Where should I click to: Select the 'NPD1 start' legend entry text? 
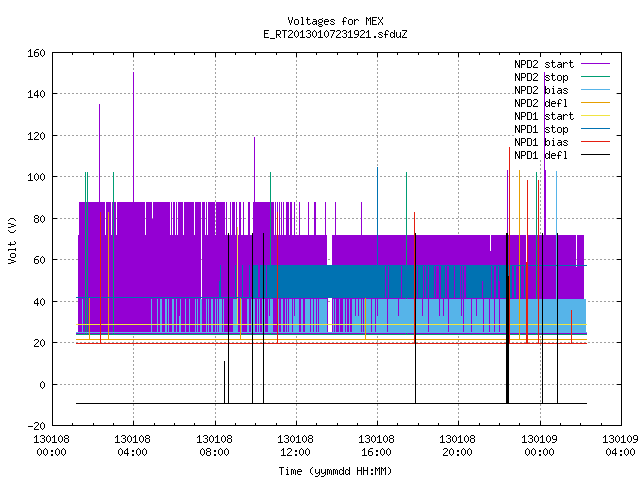544,116
